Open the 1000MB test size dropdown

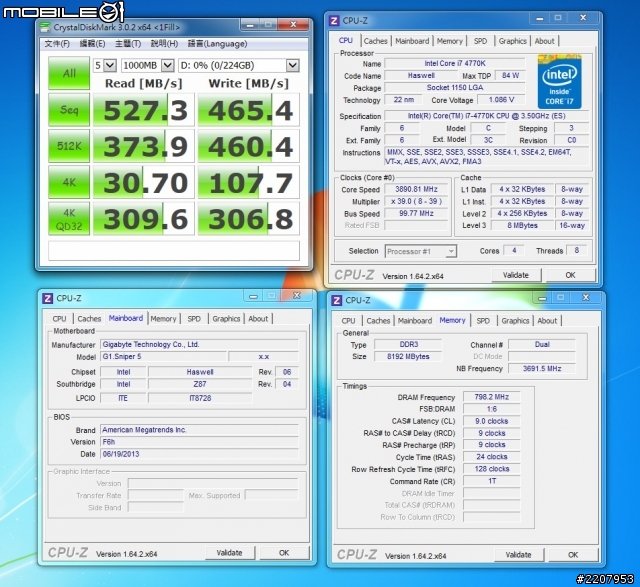click(148, 65)
